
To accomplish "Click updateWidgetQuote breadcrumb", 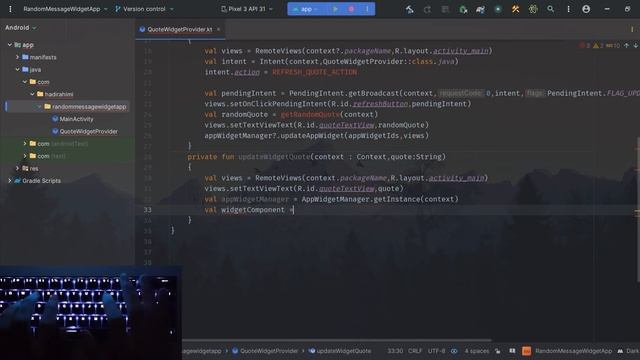I will click(x=340, y=351).
